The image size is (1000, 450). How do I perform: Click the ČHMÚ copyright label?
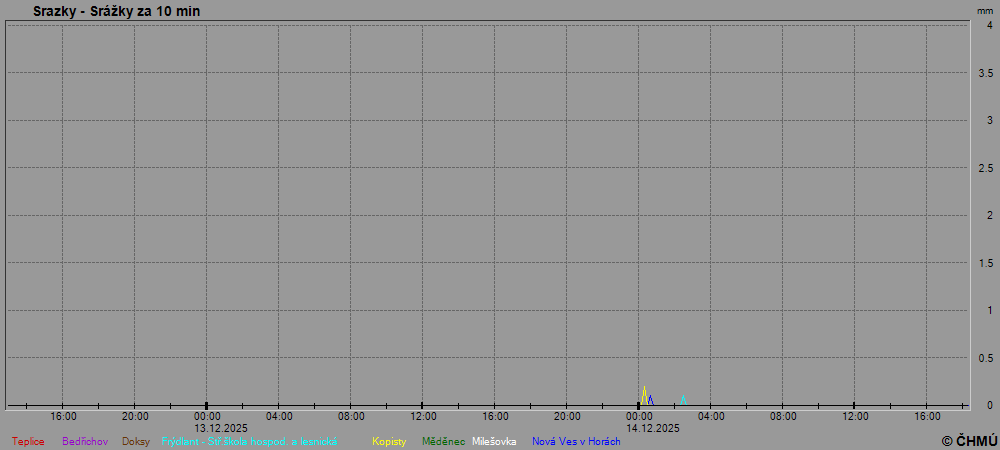point(969,440)
